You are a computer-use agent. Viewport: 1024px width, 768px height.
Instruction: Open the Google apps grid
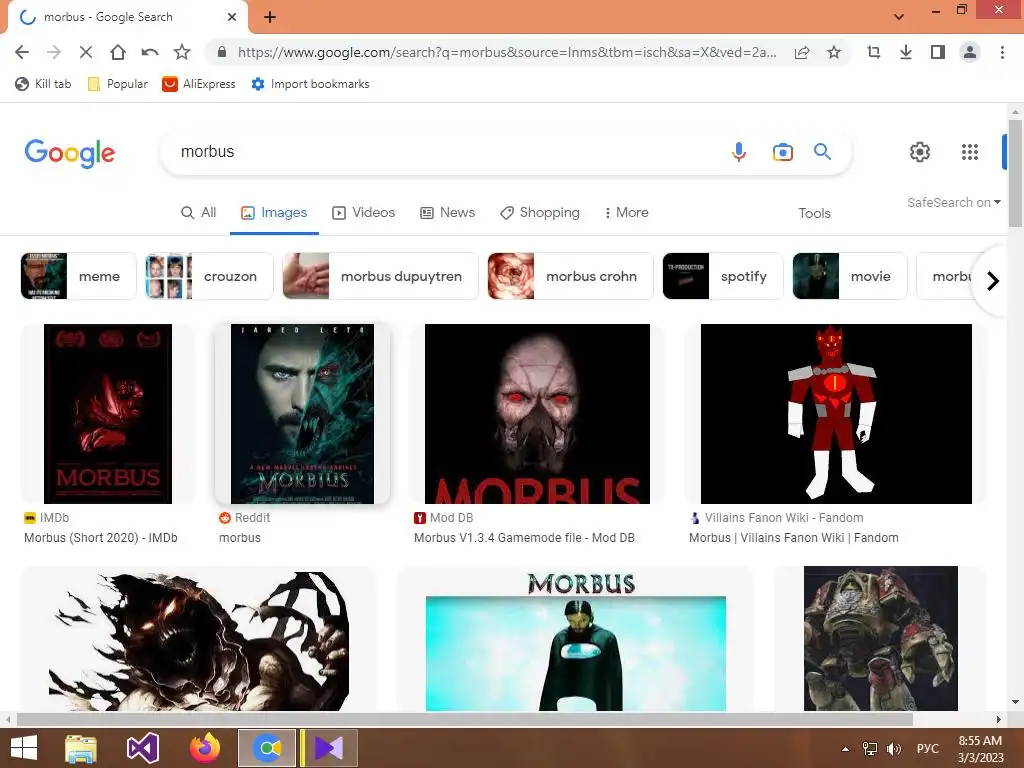pos(970,152)
